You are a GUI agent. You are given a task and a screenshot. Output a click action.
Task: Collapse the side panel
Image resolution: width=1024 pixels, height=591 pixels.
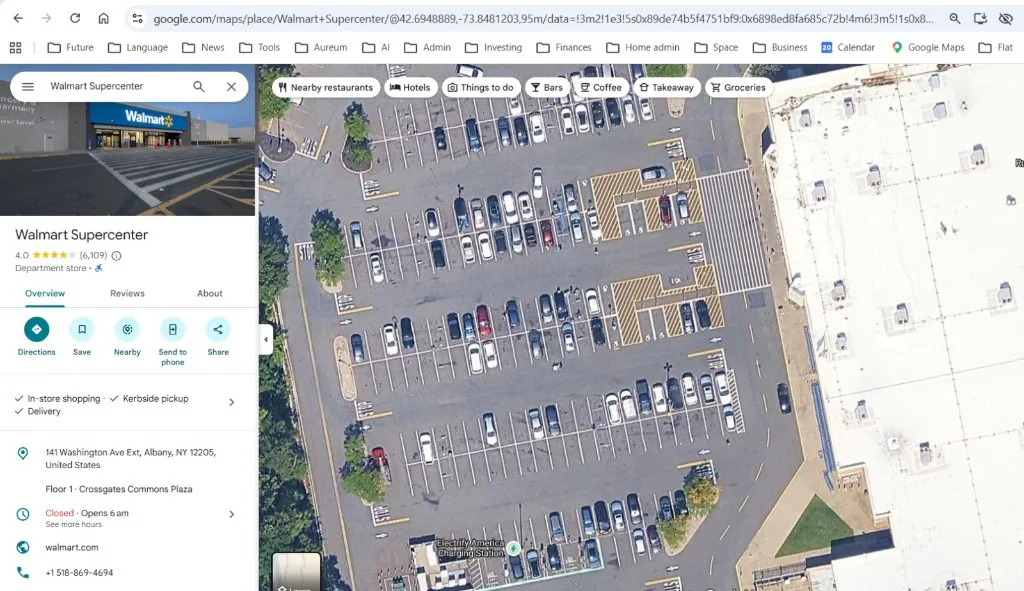click(265, 340)
